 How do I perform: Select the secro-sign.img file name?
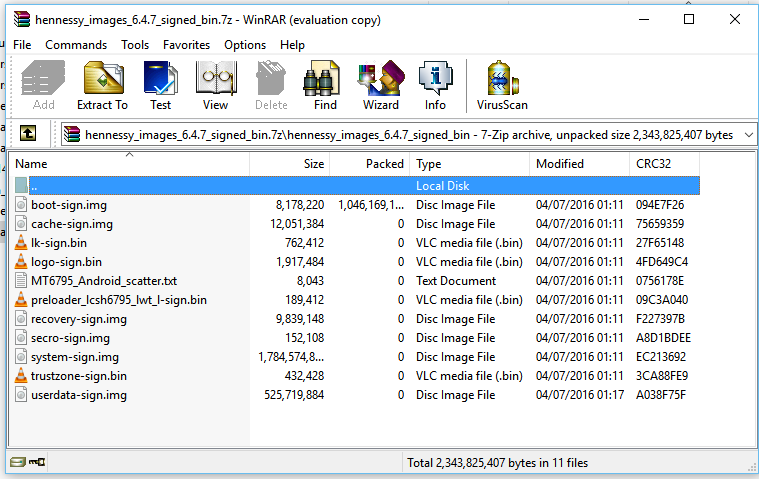70,338
